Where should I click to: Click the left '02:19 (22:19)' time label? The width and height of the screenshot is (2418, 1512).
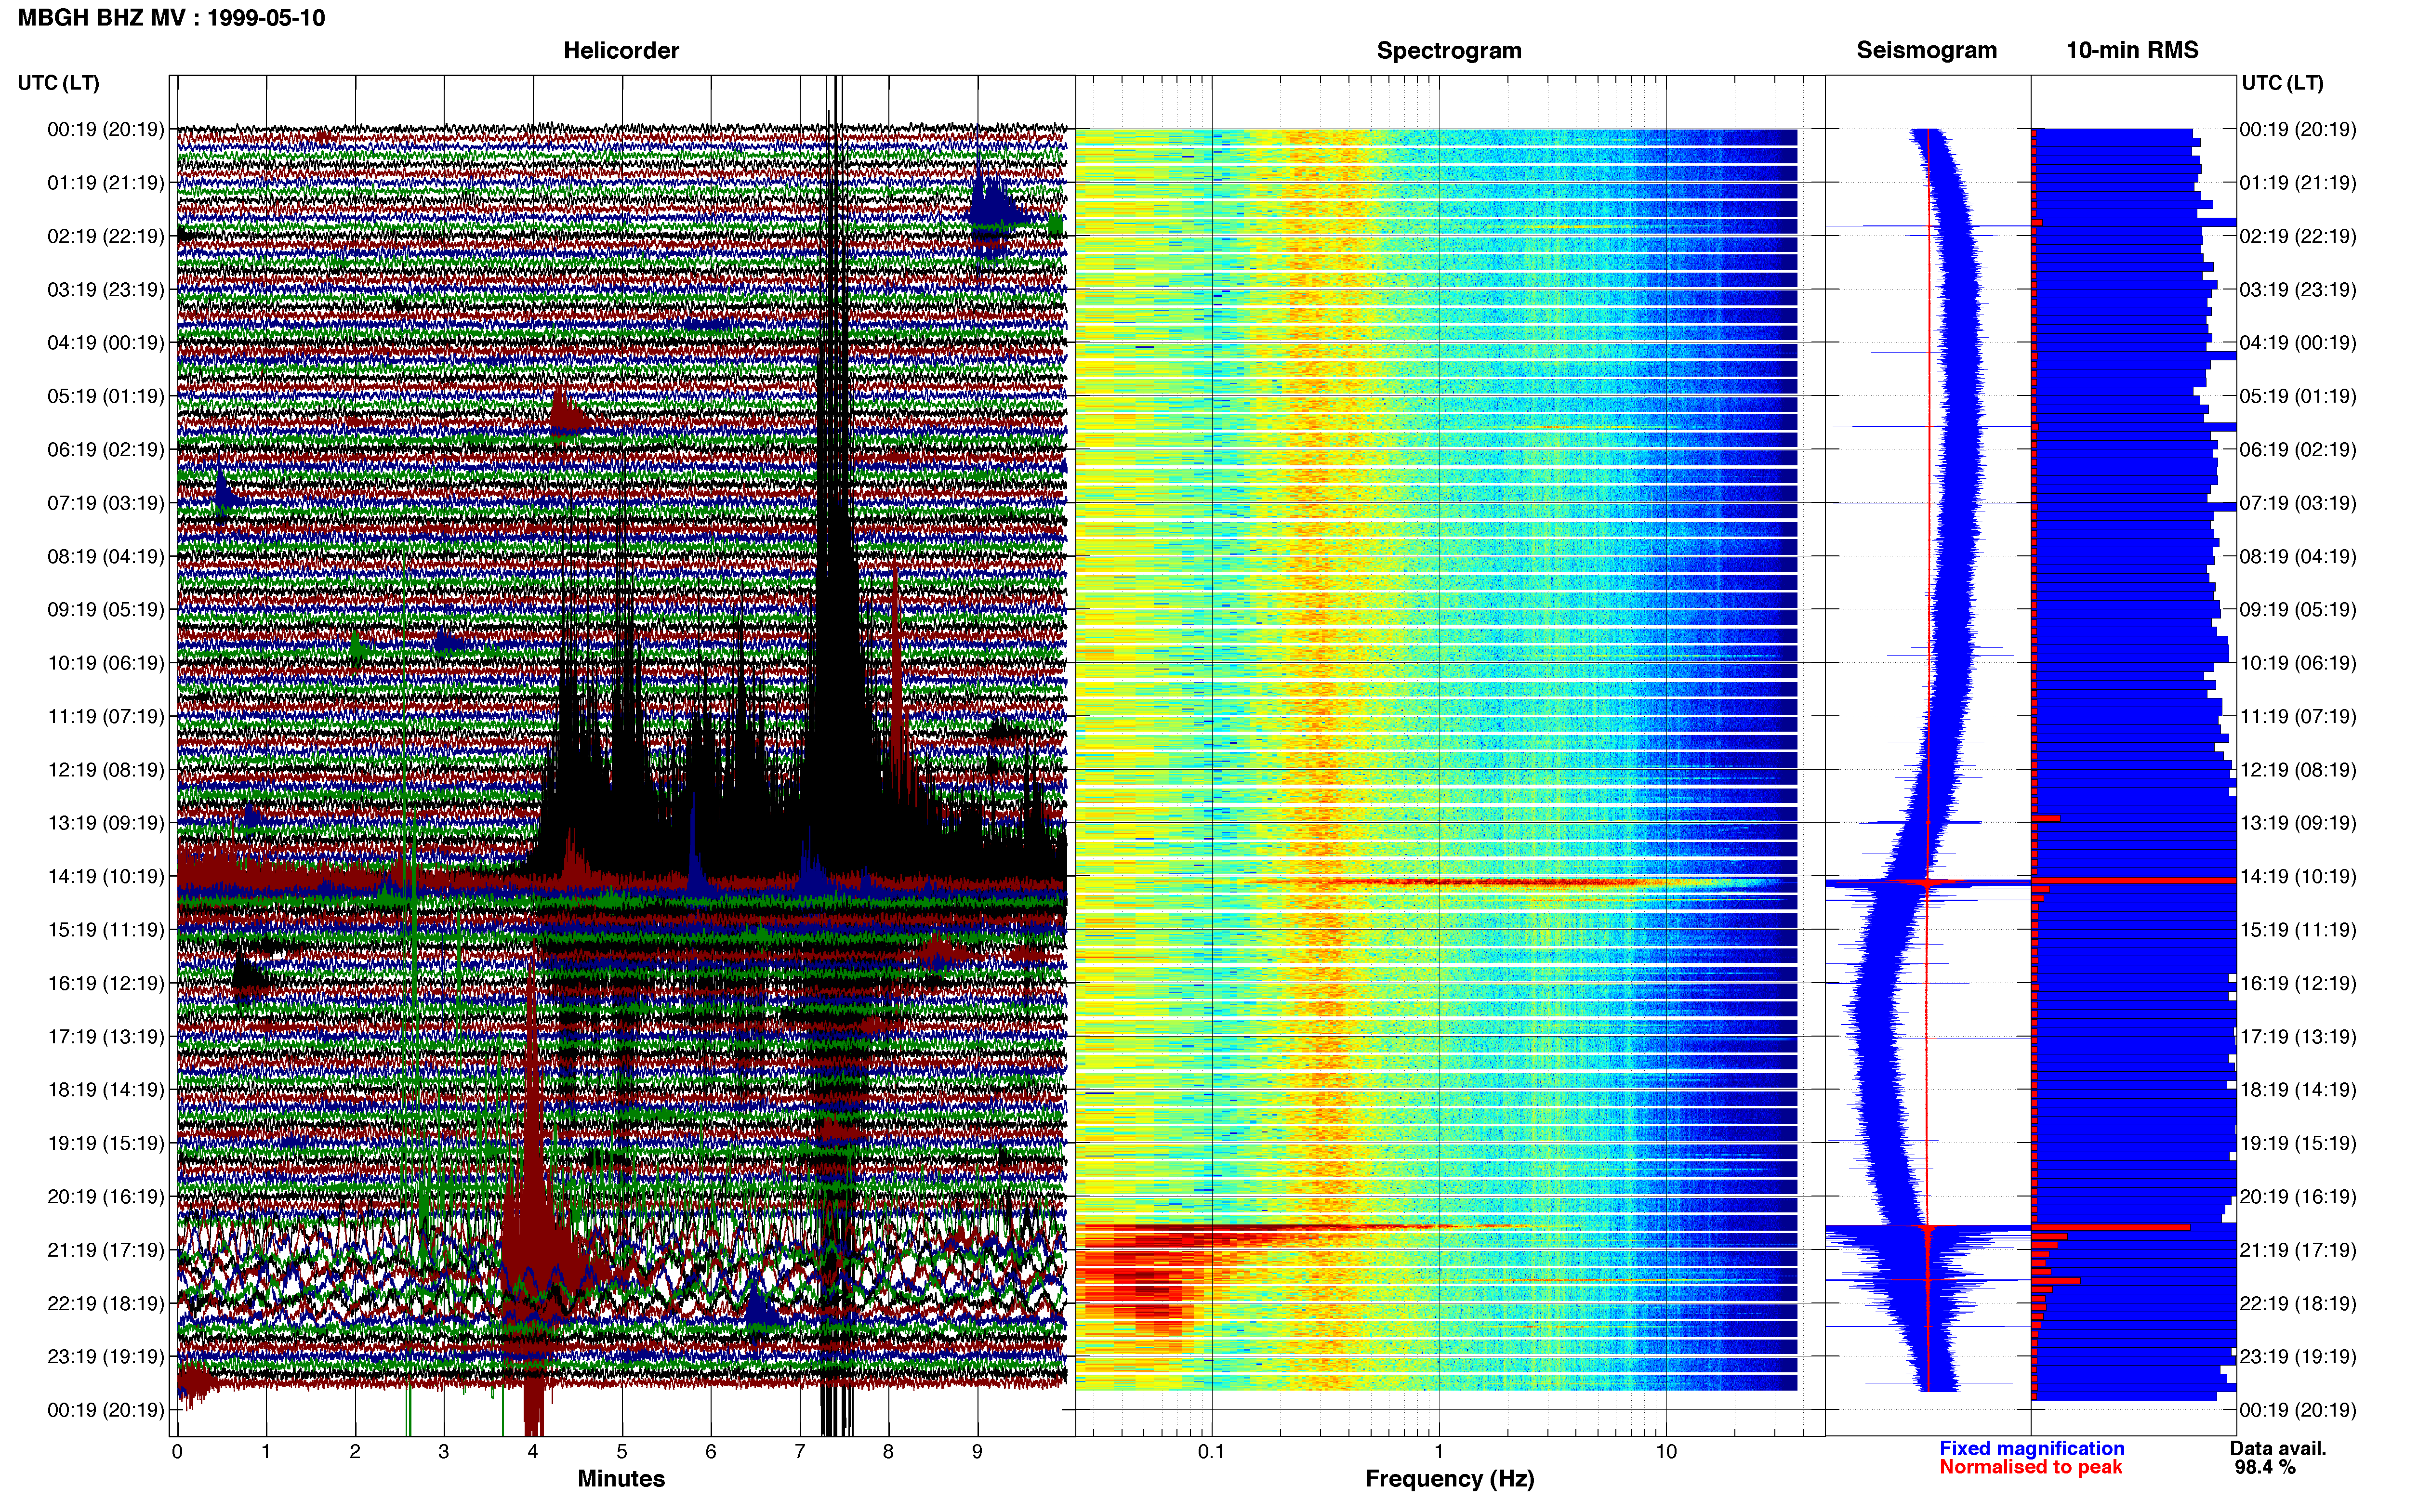[x=106, y=236]
